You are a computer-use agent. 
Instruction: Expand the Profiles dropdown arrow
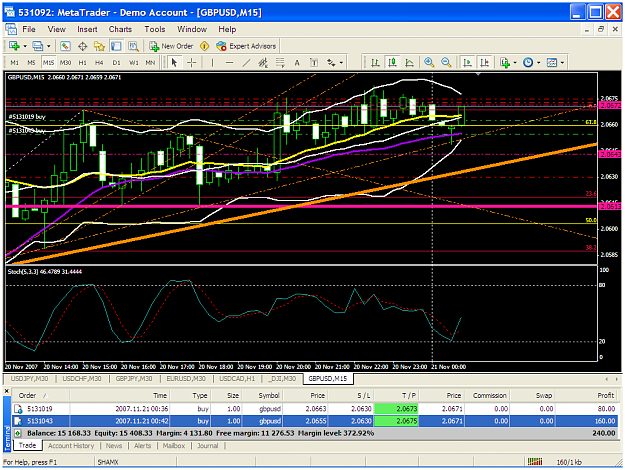click(x=49, y=46)
